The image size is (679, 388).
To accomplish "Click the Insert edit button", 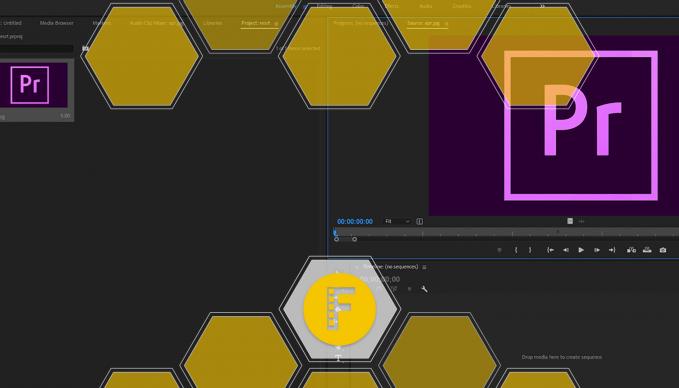I will pos(631,250).
